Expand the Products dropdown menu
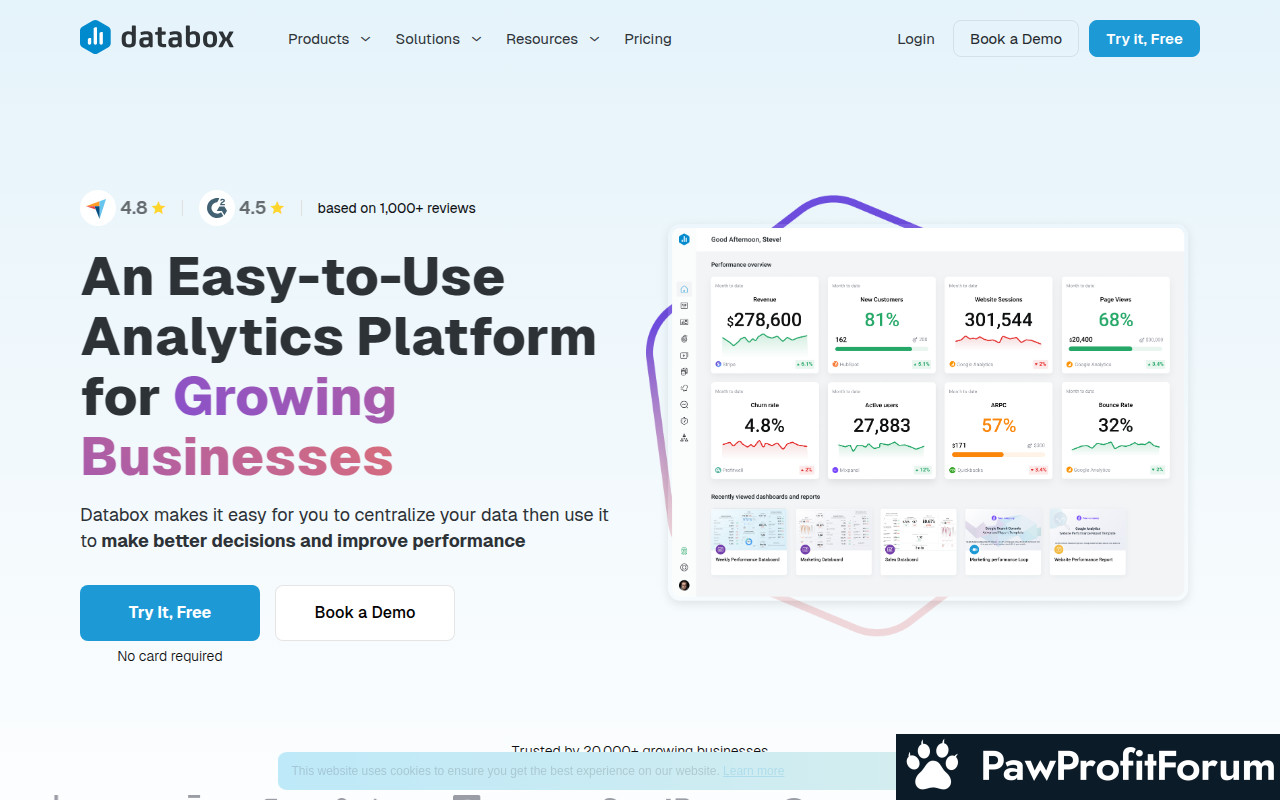 [329, 39]
